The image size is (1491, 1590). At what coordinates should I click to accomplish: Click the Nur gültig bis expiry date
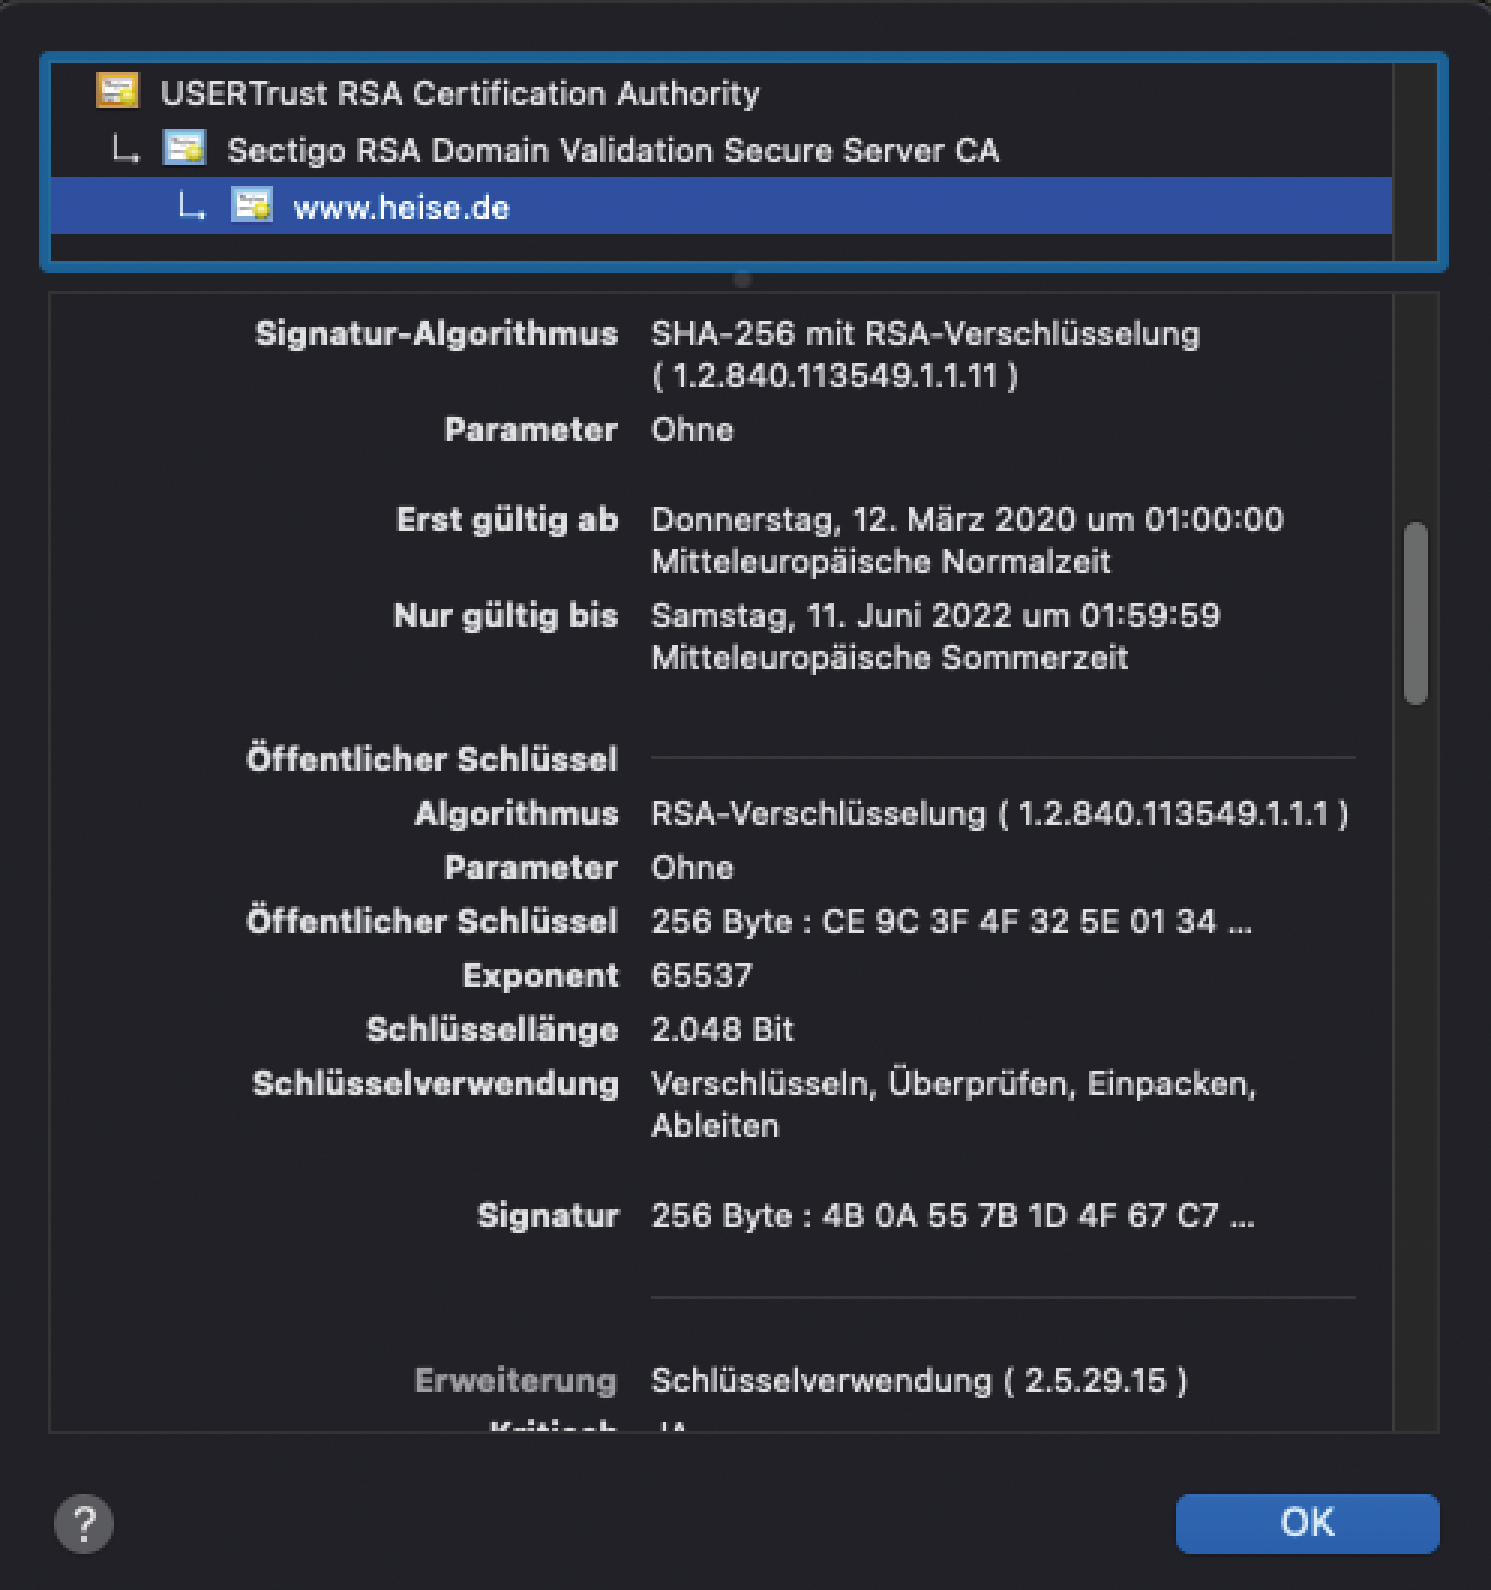click(x=935, y=615)
